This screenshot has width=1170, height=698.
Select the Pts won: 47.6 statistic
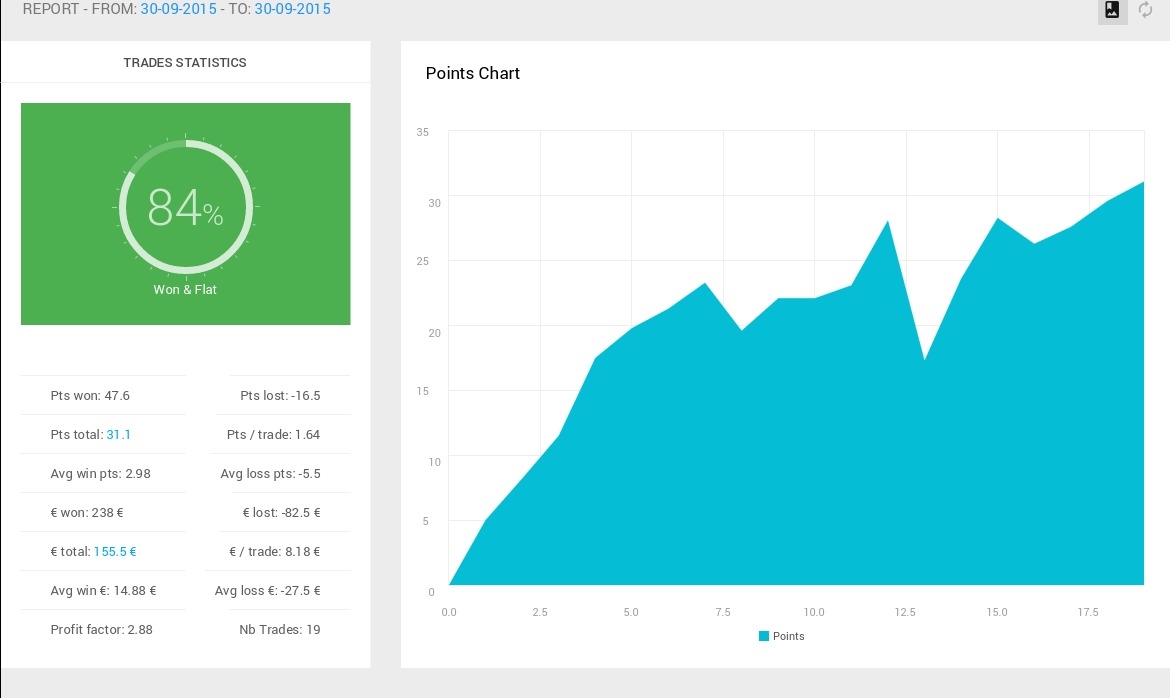[x=90, y=396]
